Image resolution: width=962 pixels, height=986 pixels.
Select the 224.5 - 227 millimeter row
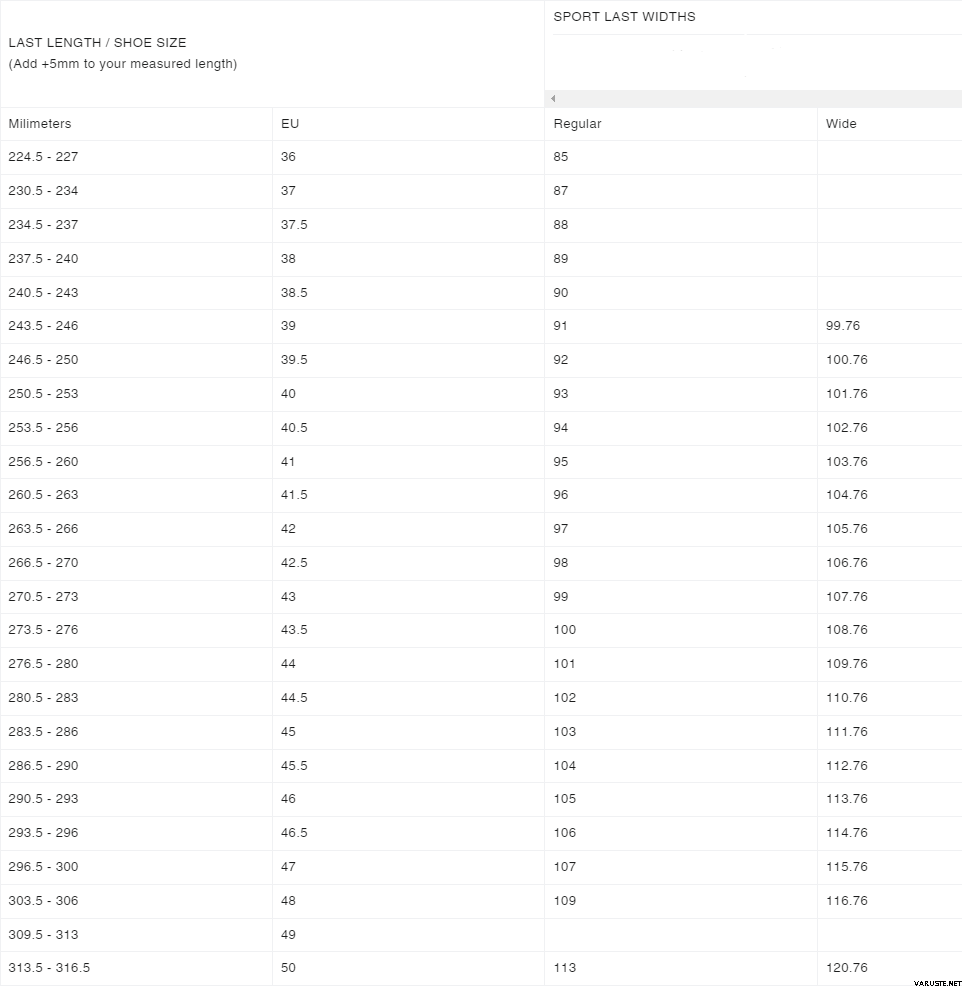[x=43, y=157]
